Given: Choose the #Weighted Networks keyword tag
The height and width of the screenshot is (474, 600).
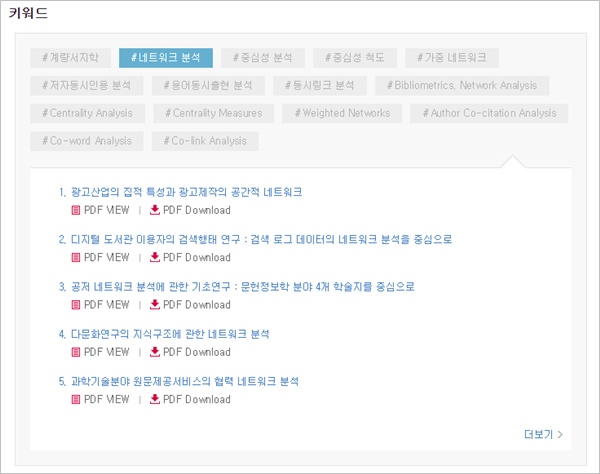Looking at the screenshot, I should pyautogui.click(x=342, y=113).
